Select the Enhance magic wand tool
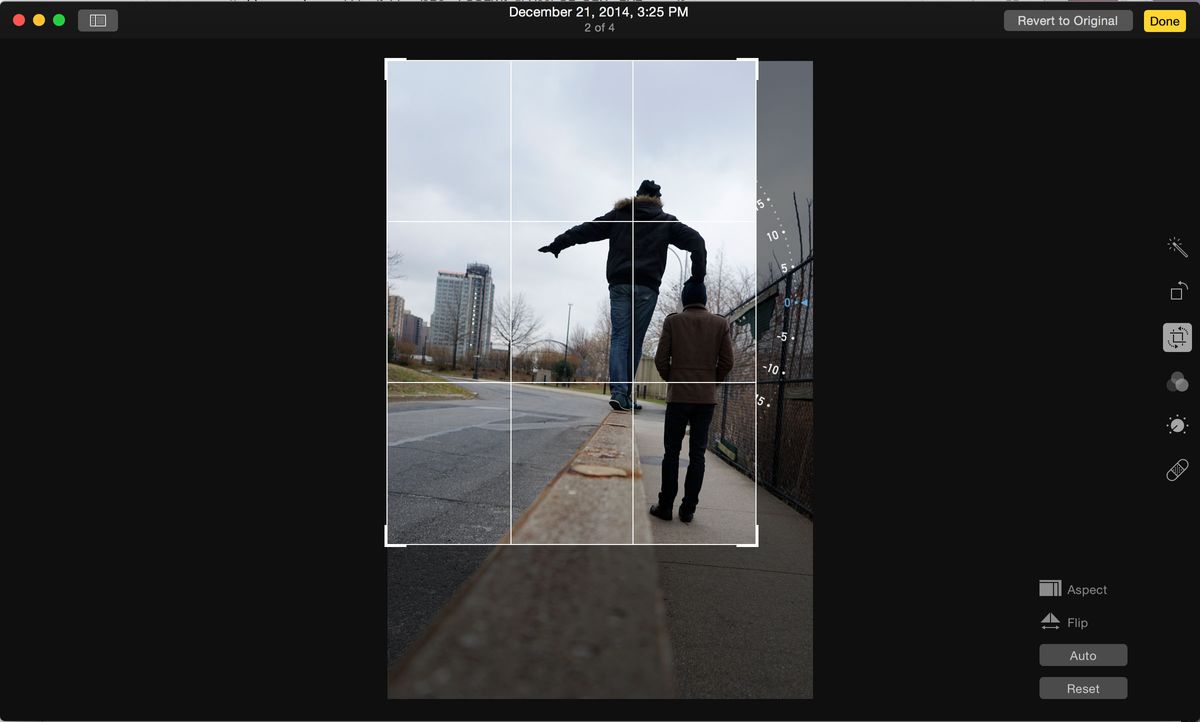Image resolution: width=1200 pixels, height=722 pixels. pos(1177,246)
